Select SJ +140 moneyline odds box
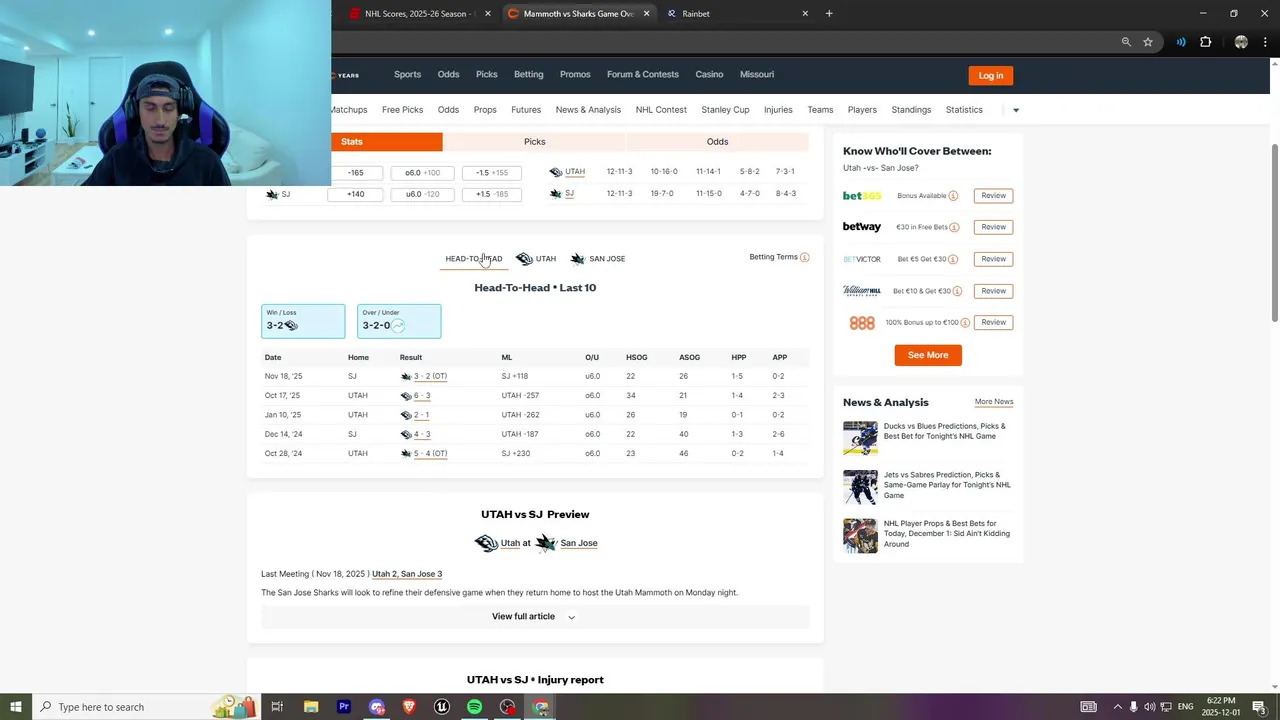This screenshot has height=720, width=1280. click(x=355, y=194)
